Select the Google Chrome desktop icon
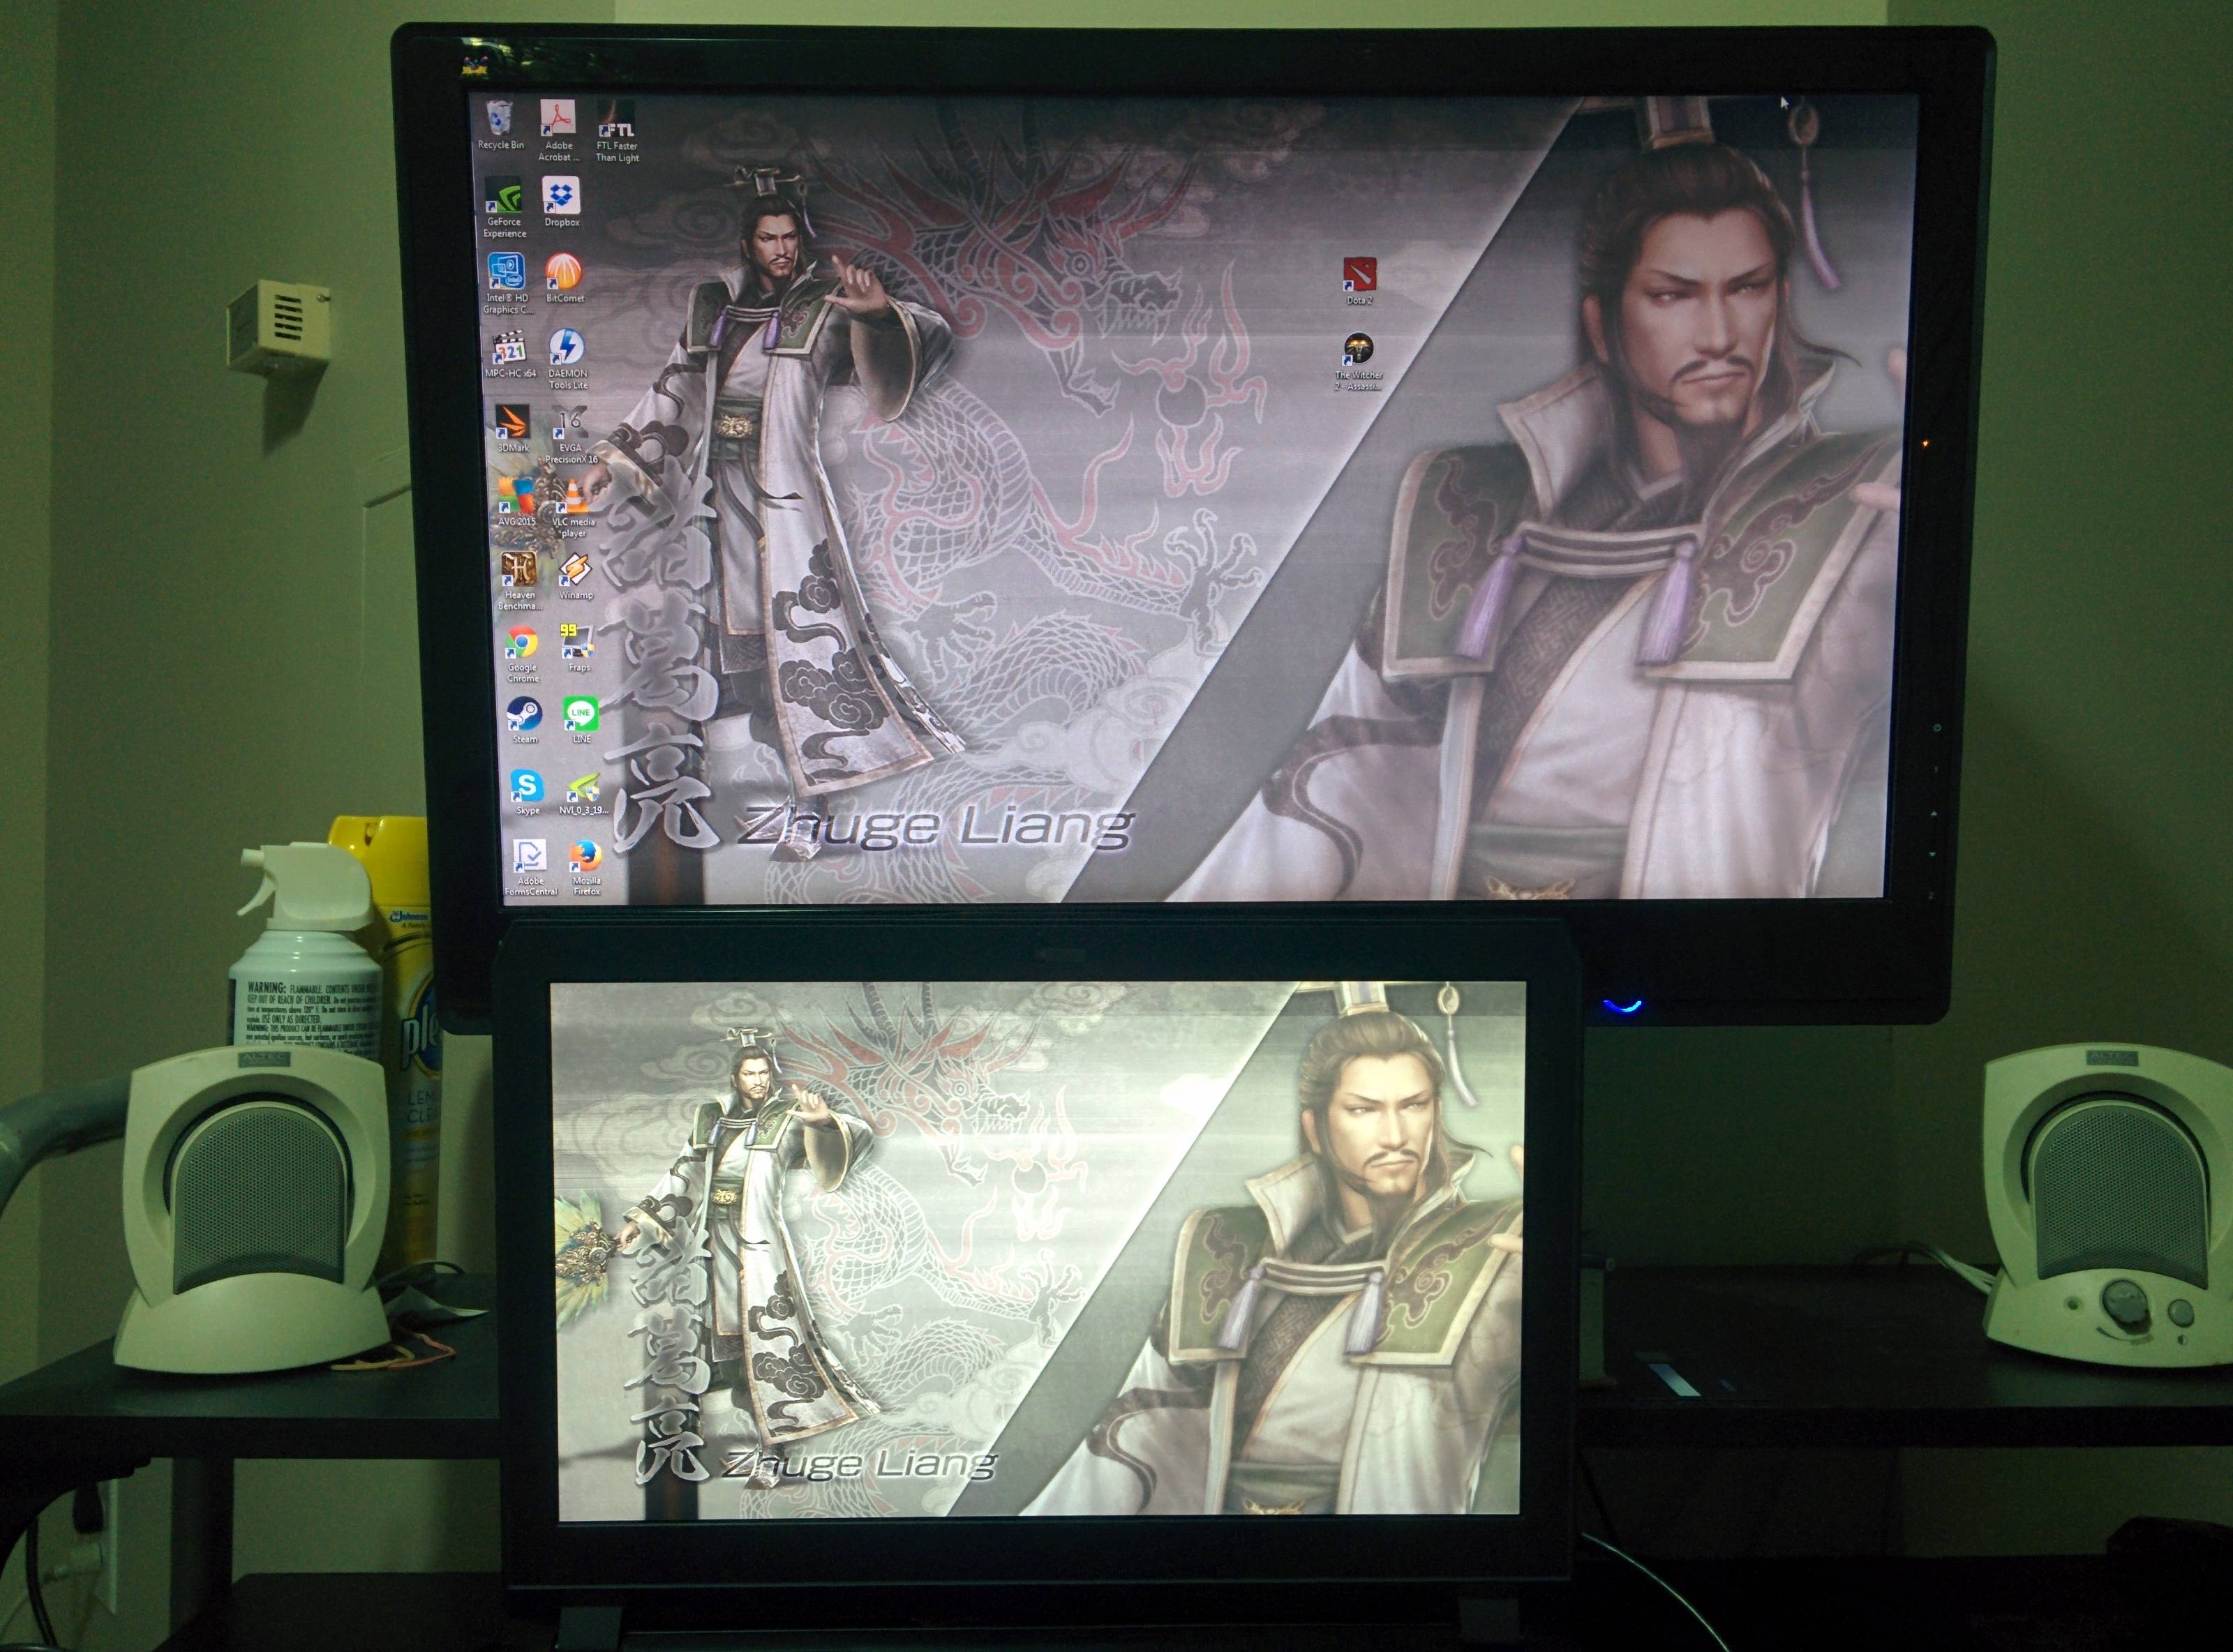Viewport: 2233px width, 1652px height. [x=522, y=654]
